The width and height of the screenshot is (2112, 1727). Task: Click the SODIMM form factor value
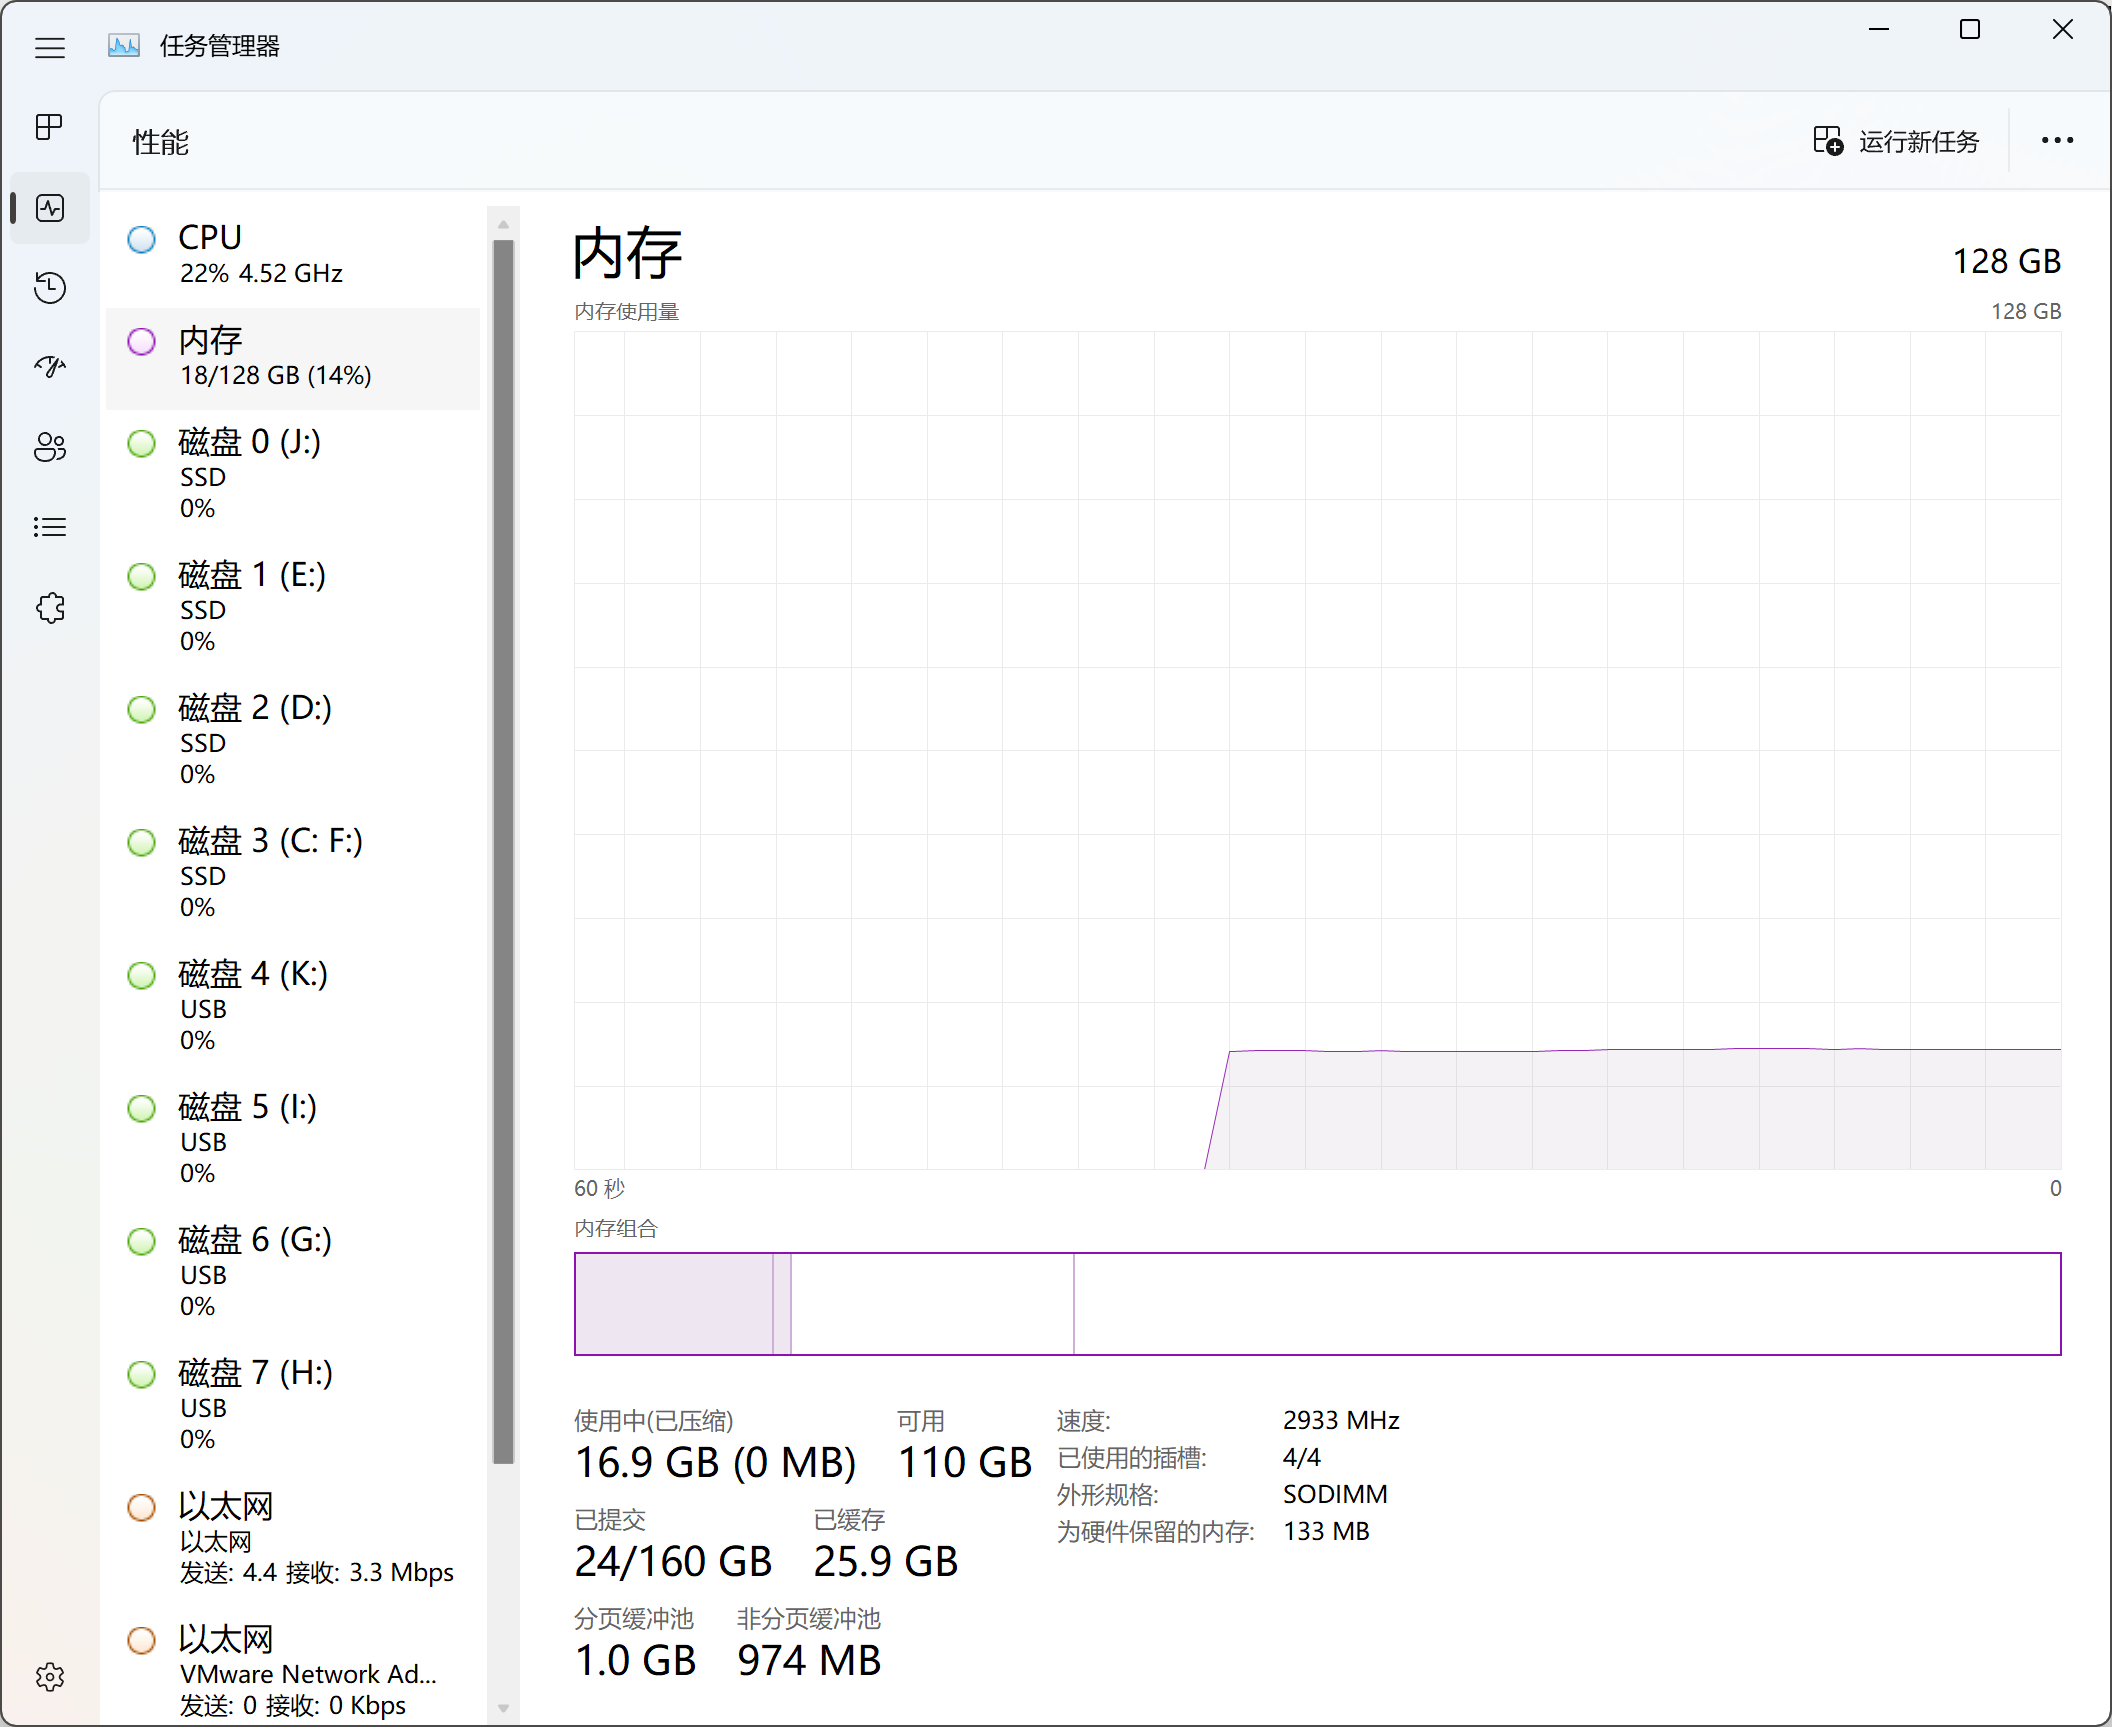(1335, 1494)
